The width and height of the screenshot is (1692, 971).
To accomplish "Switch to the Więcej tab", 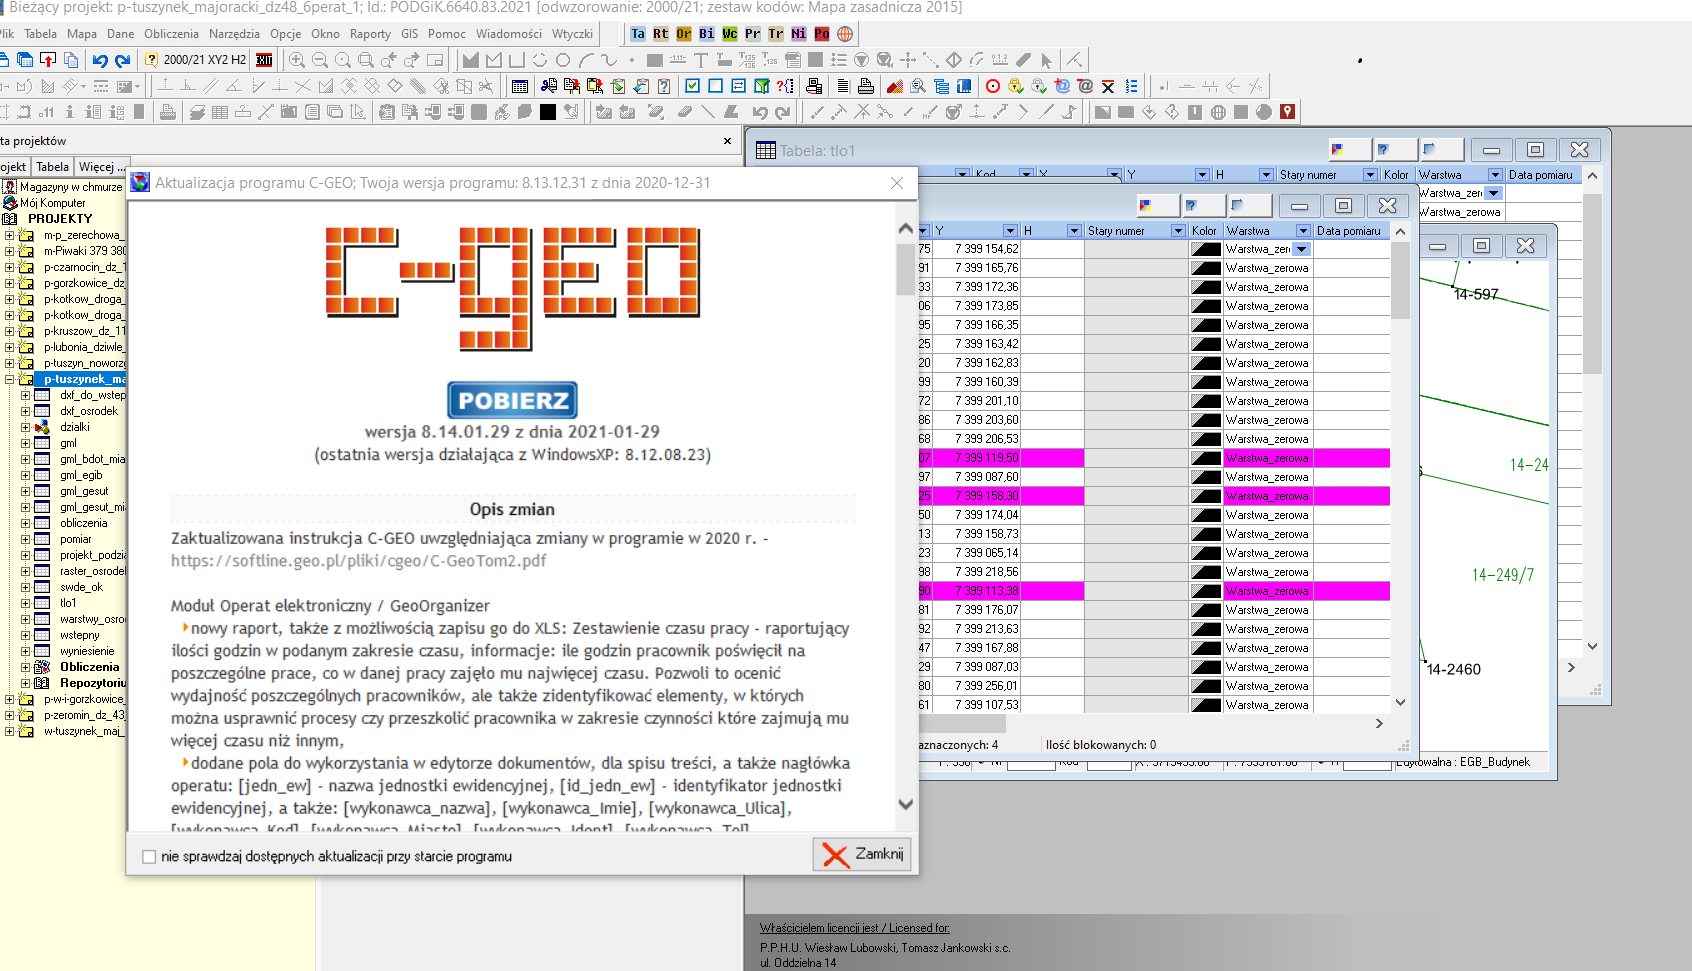I will [102, 167].
